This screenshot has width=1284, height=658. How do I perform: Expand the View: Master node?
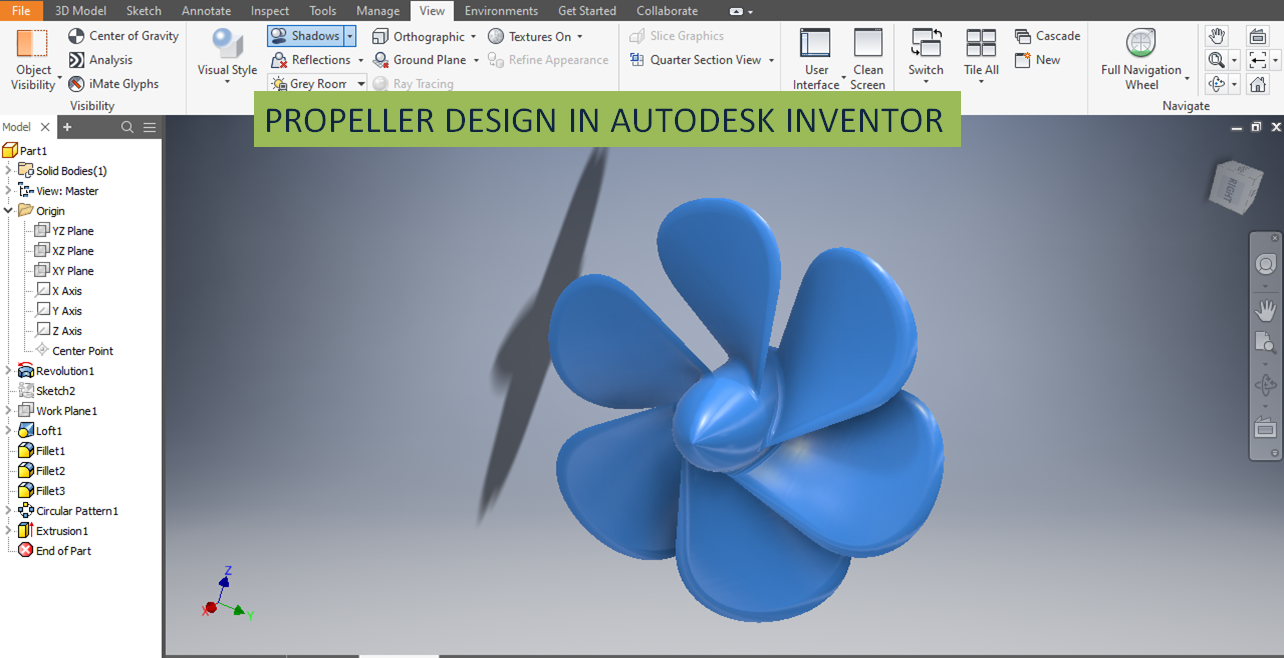(8, 190)
